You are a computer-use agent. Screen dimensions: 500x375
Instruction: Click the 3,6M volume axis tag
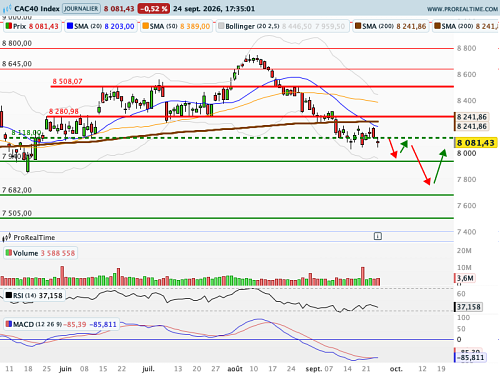point(465,278)
